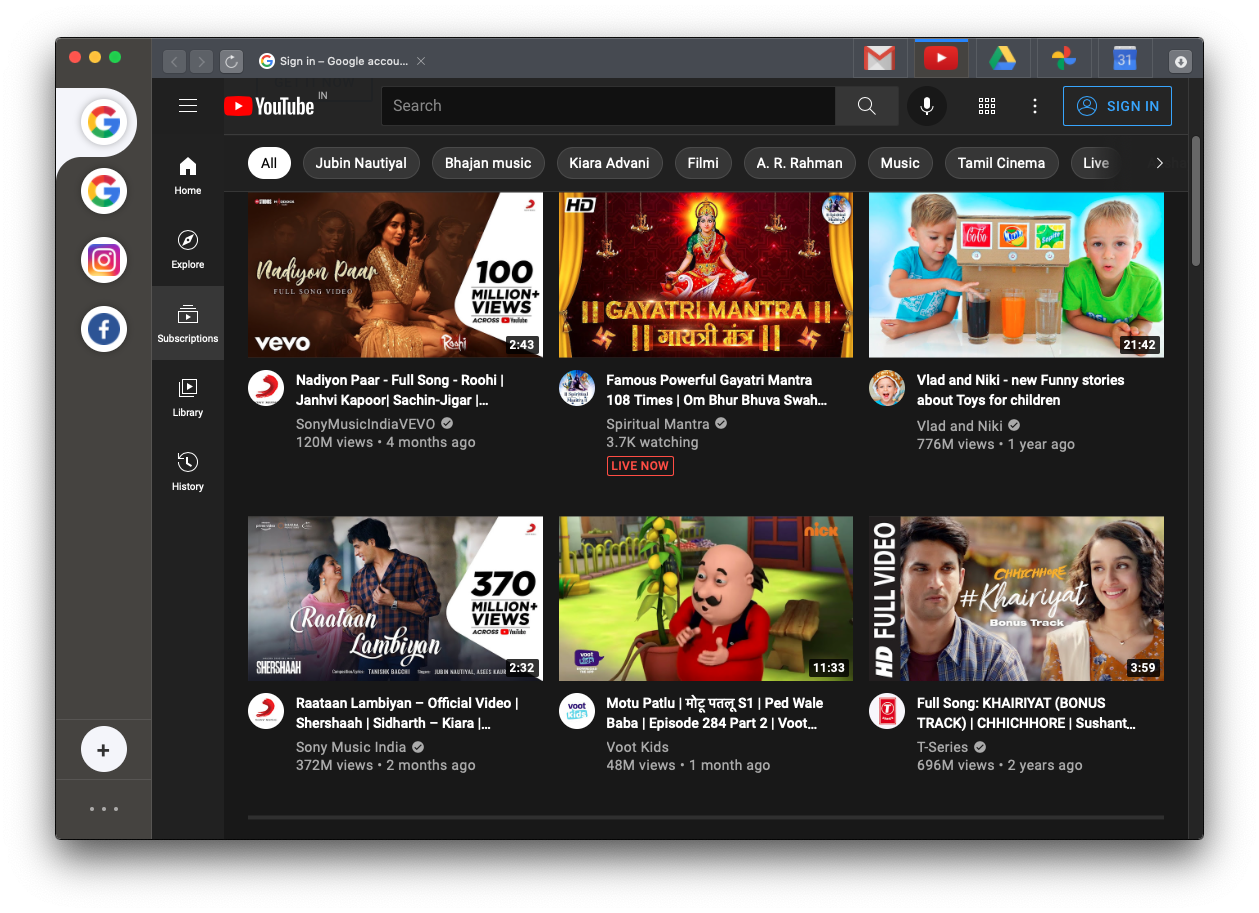Open Subscriptions in the YouTube sidebar
Screen dimensions: 1259x913
[x=188, y=323]
